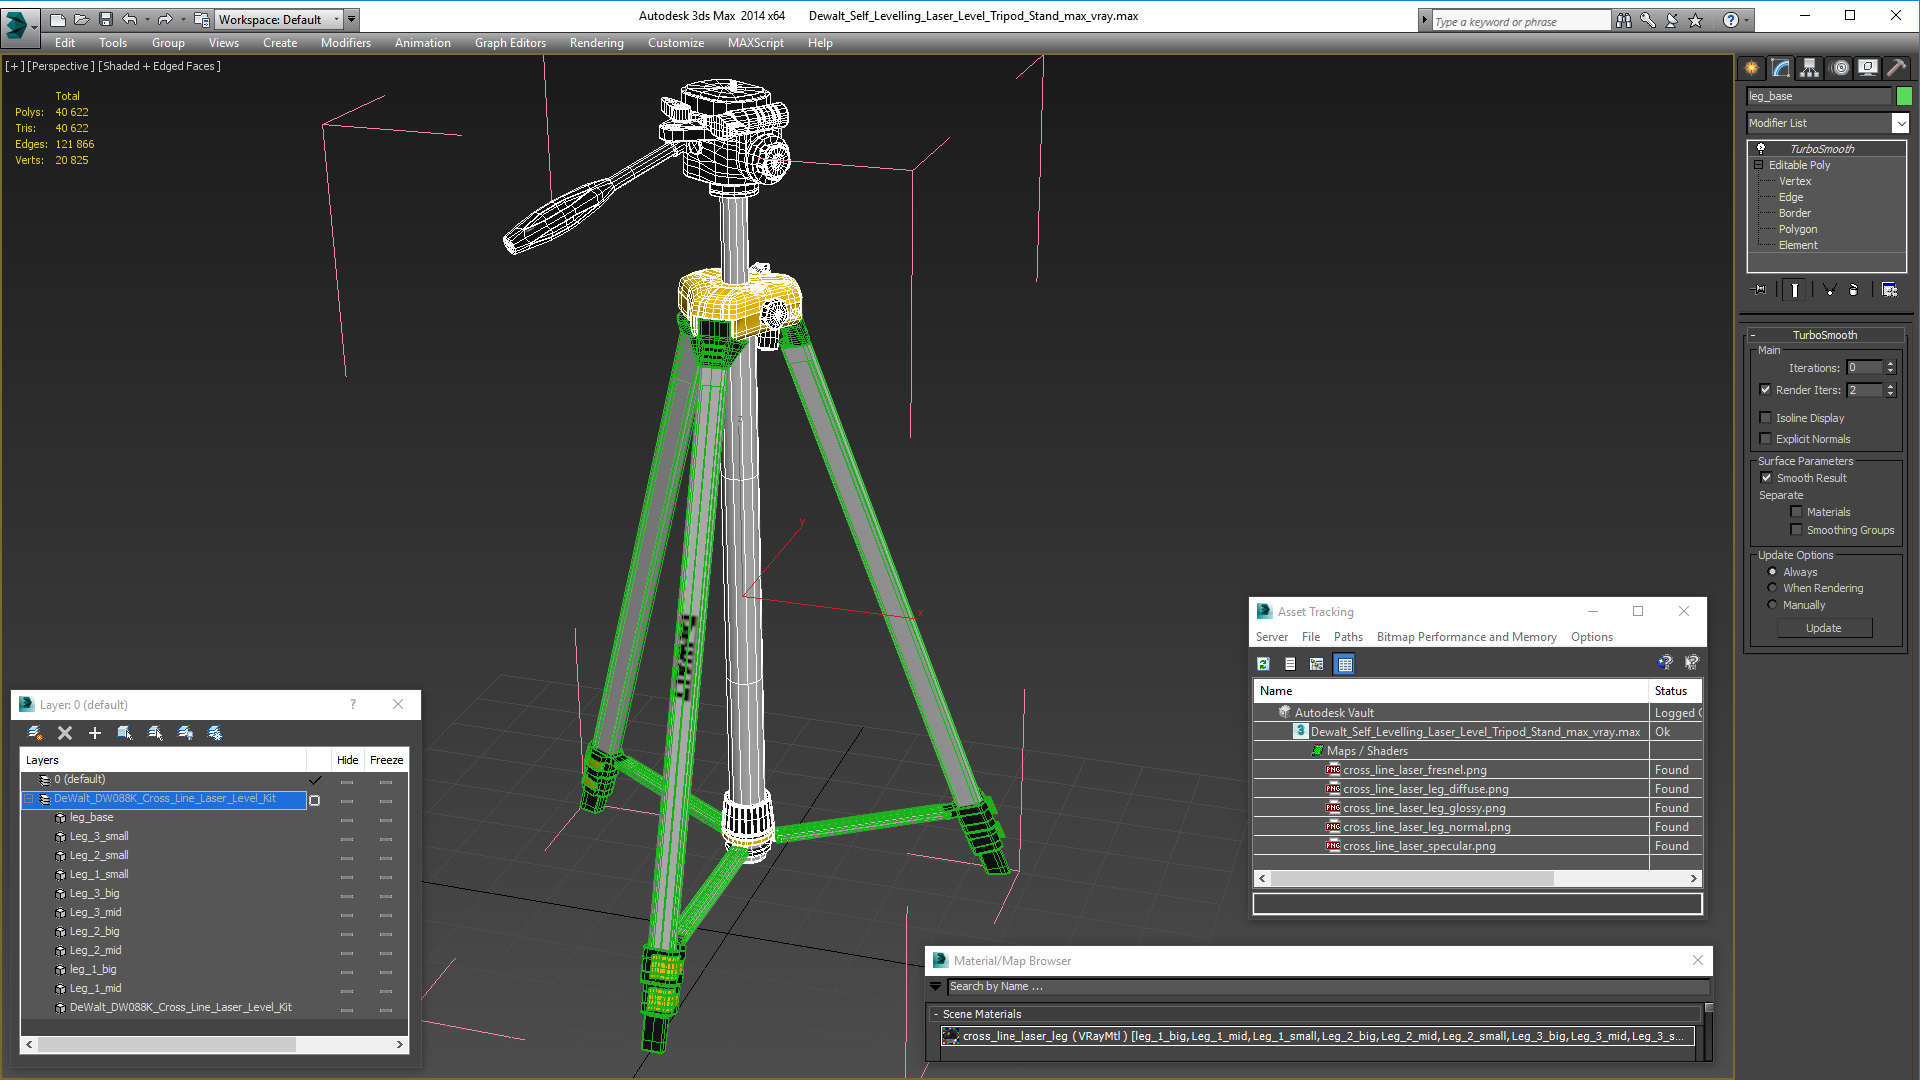Click the Save File disk icon

pos(106,19)
